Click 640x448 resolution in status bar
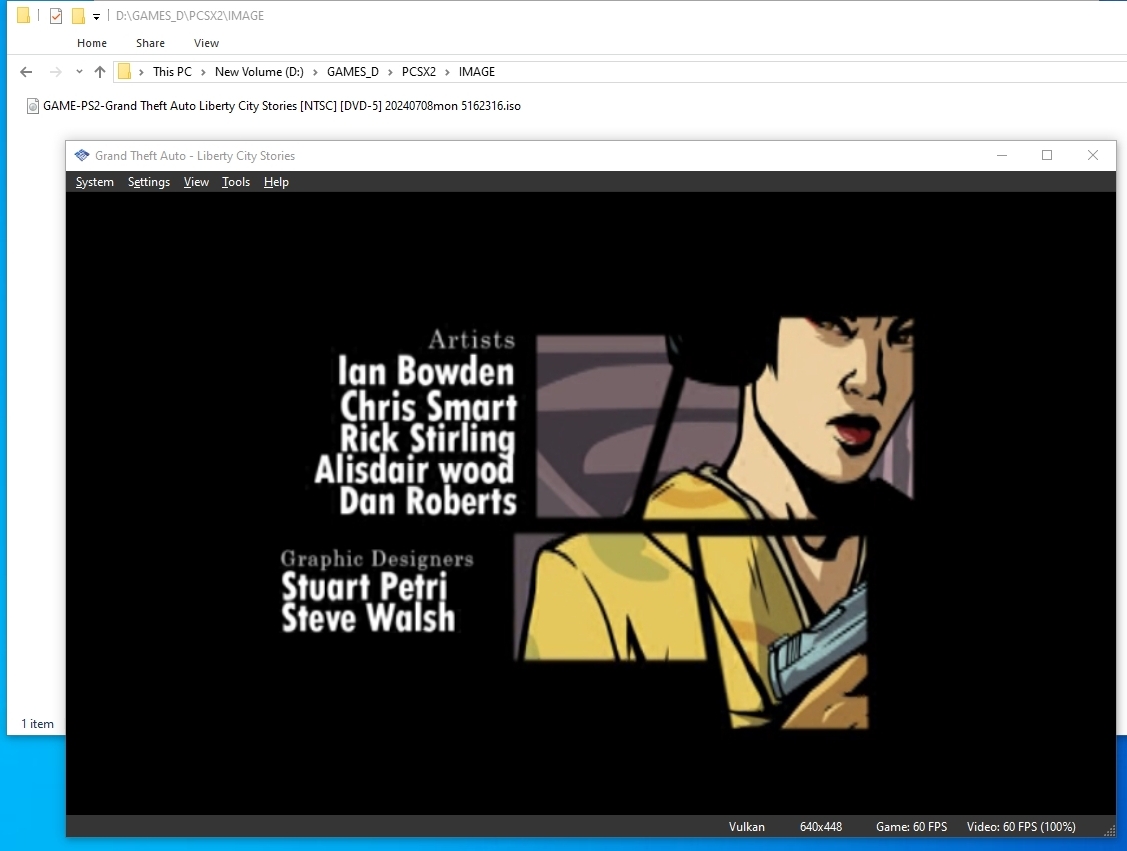Screen dimensions: 1127x851 click(821, 827)
